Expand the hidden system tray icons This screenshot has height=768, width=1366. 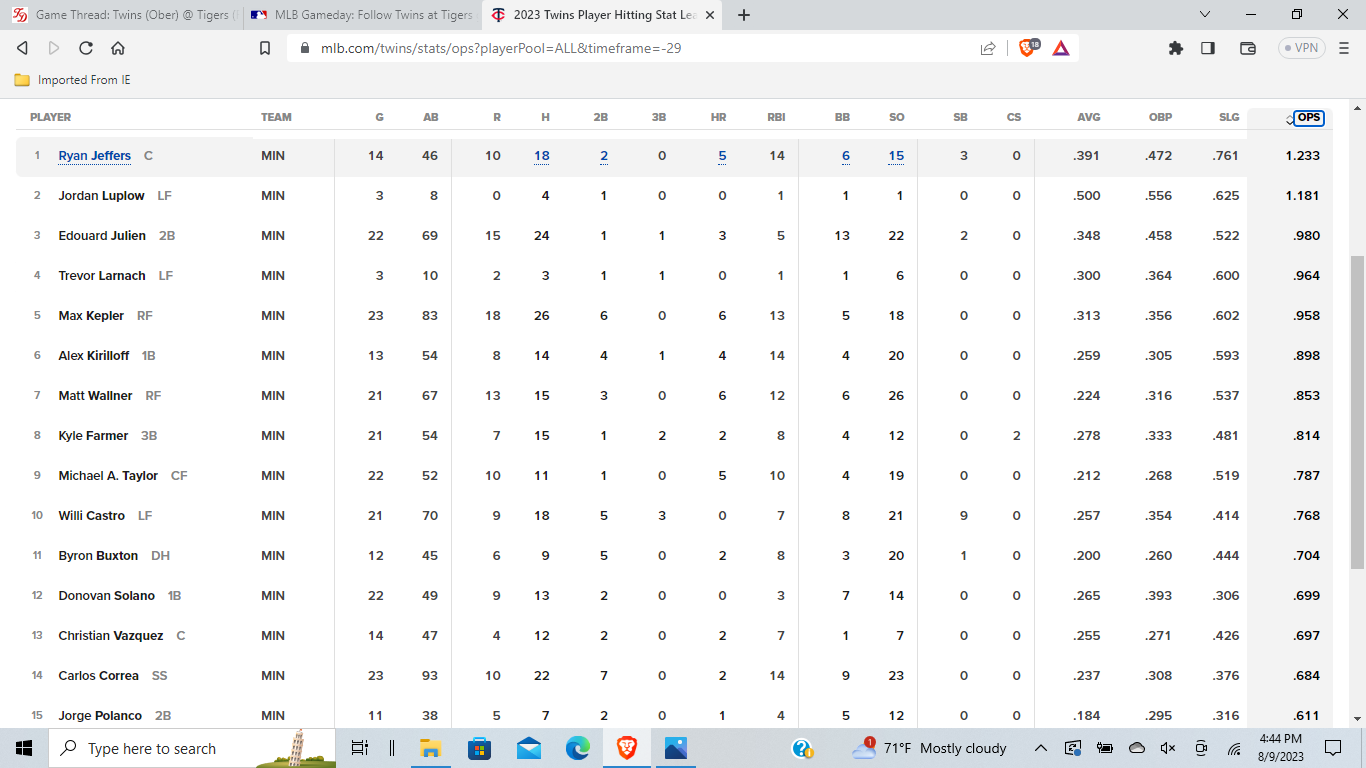click(x=1040, y=748)
